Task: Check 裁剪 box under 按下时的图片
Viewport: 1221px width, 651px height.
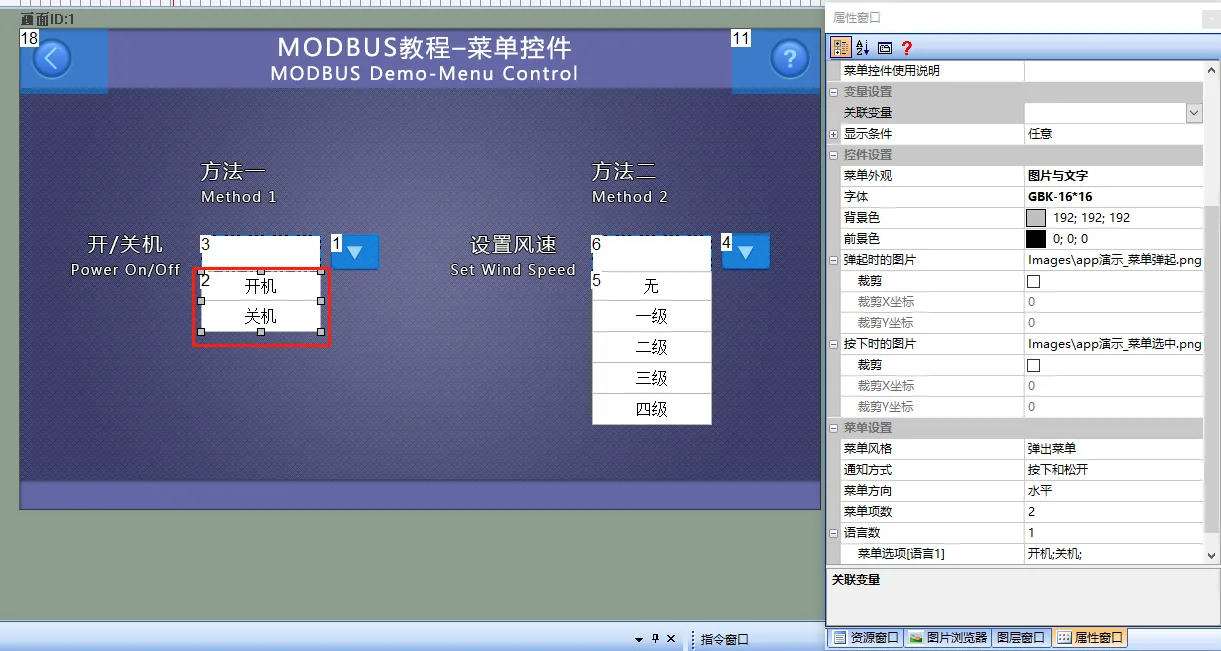Action: [1034, 366]
